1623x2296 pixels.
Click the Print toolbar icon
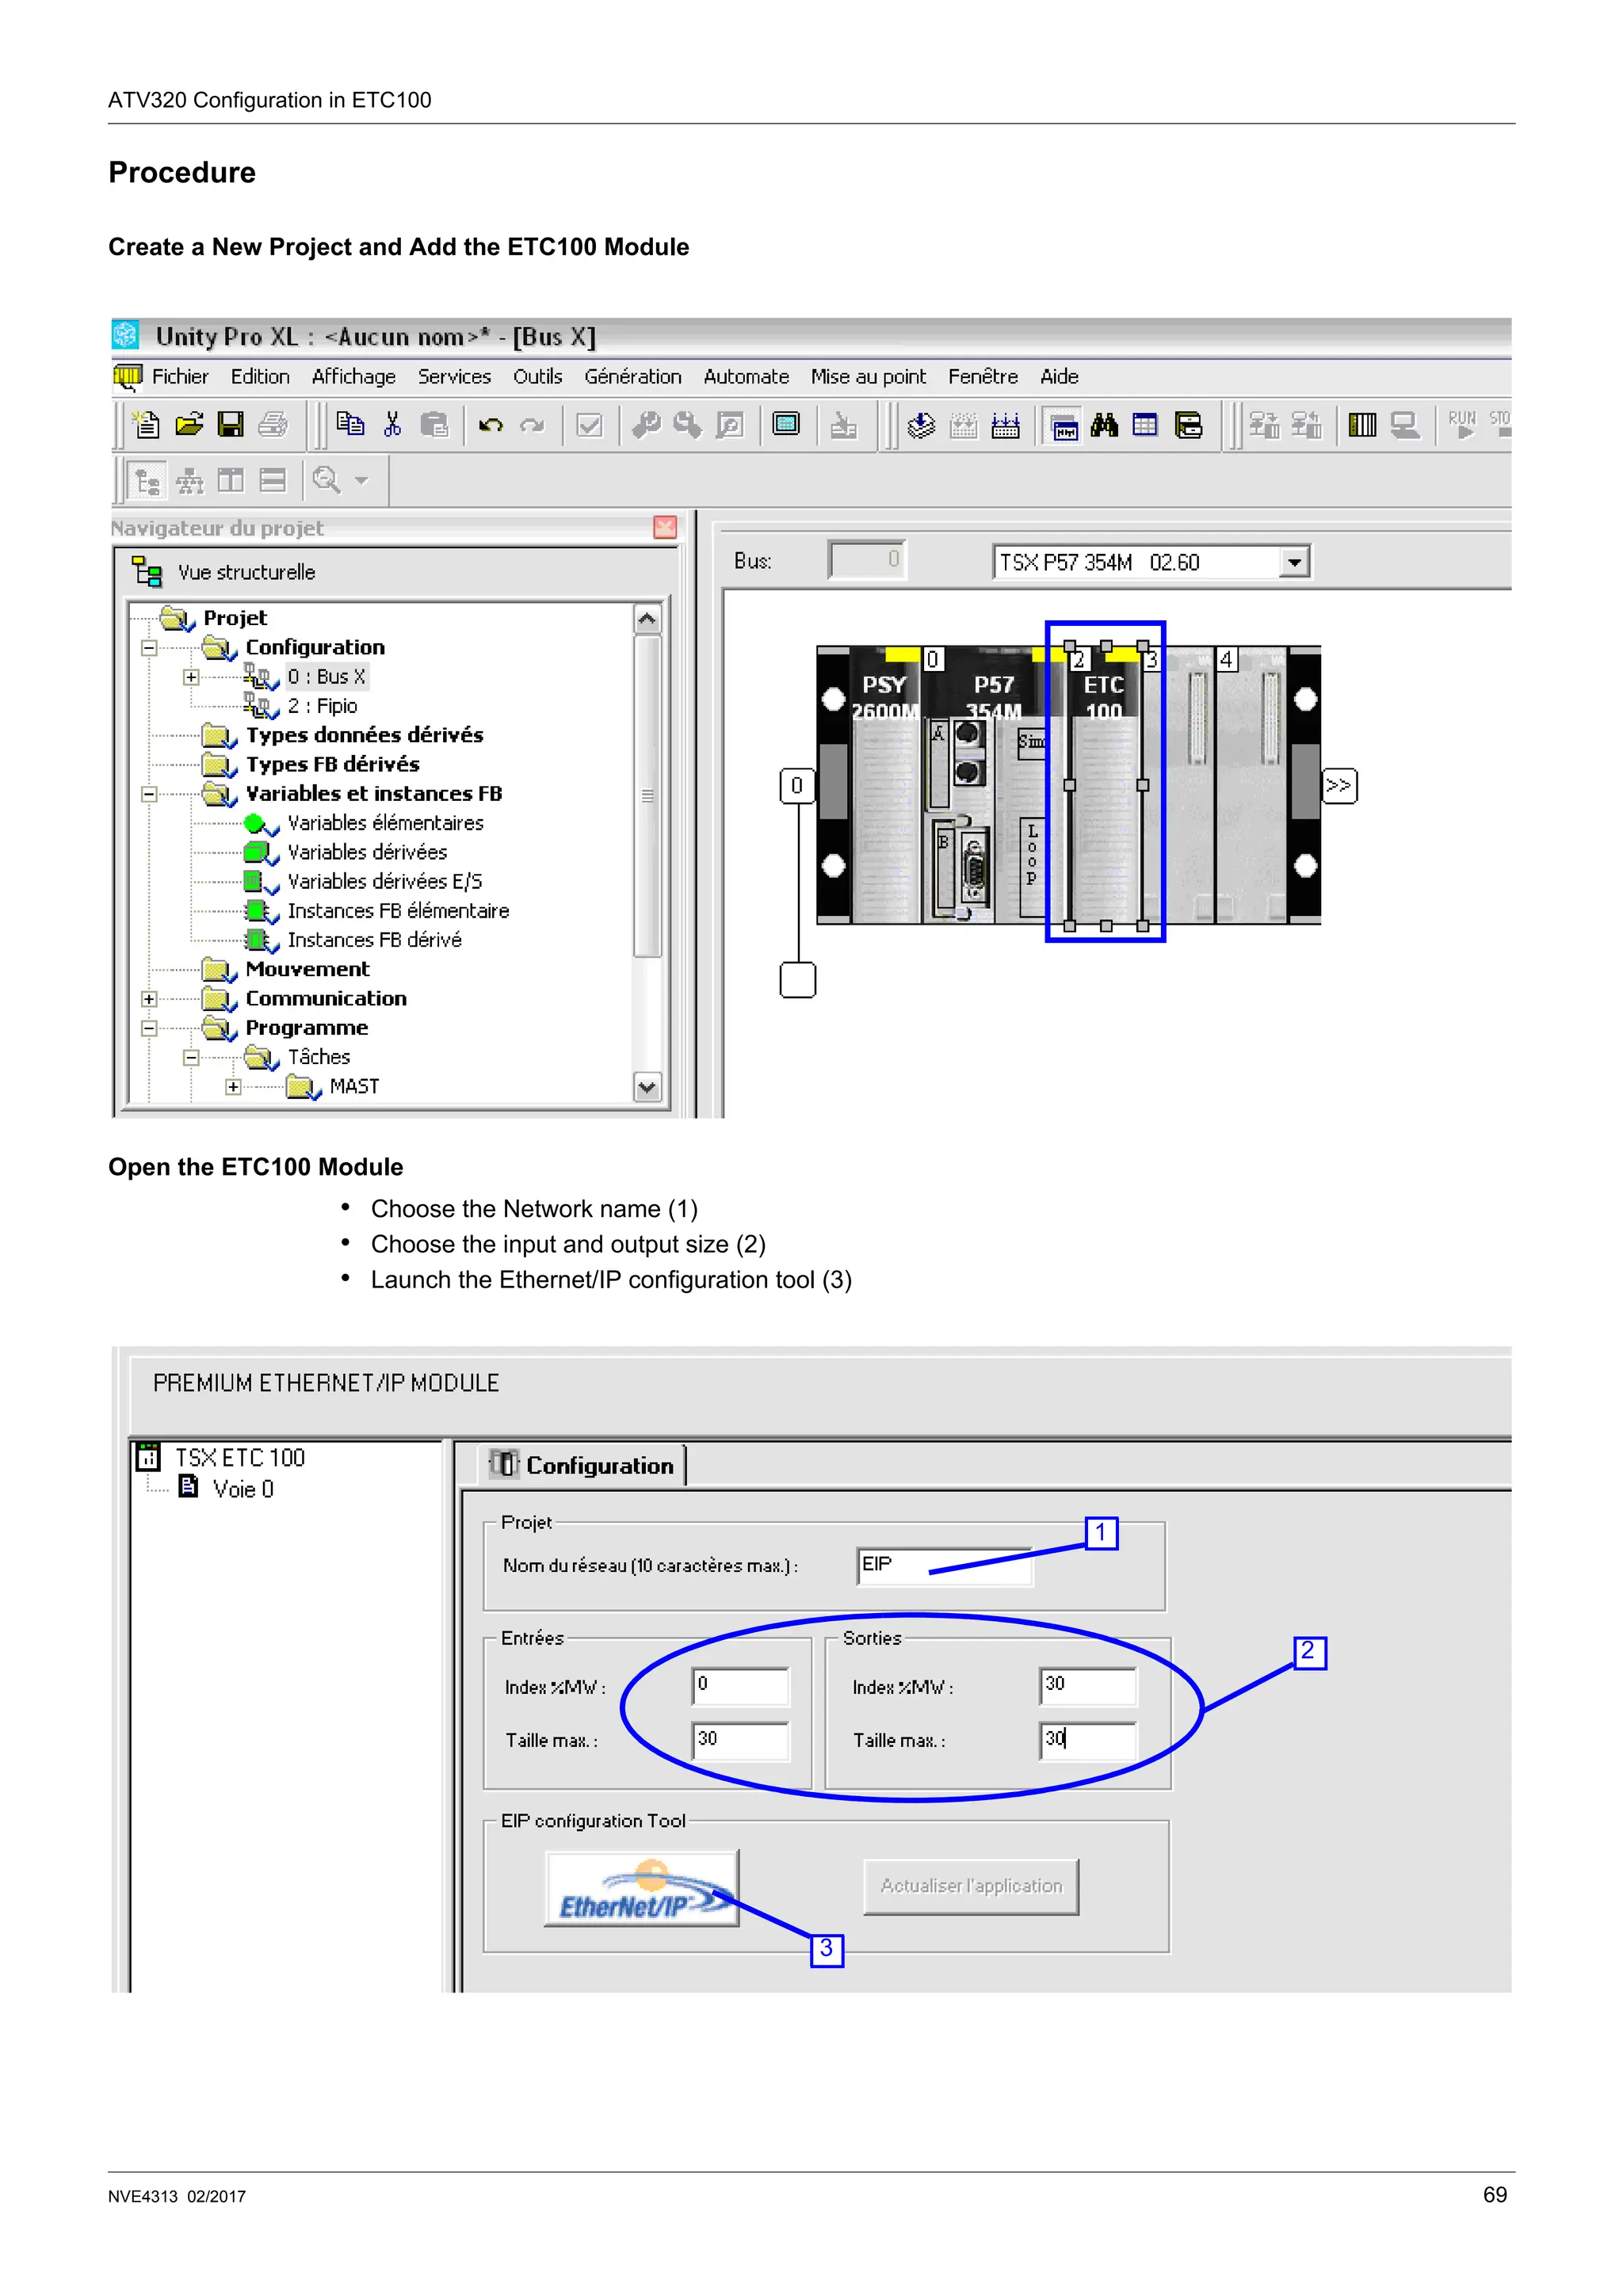[x=273, y=425]
